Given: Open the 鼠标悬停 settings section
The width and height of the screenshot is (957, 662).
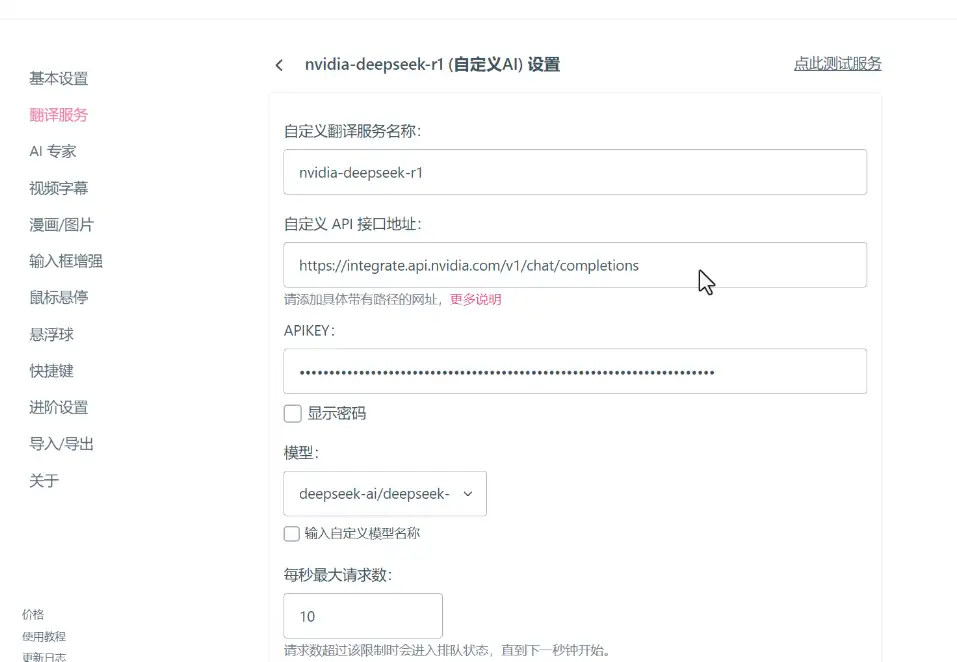Looking at the screenshot, I should (60, 297).
